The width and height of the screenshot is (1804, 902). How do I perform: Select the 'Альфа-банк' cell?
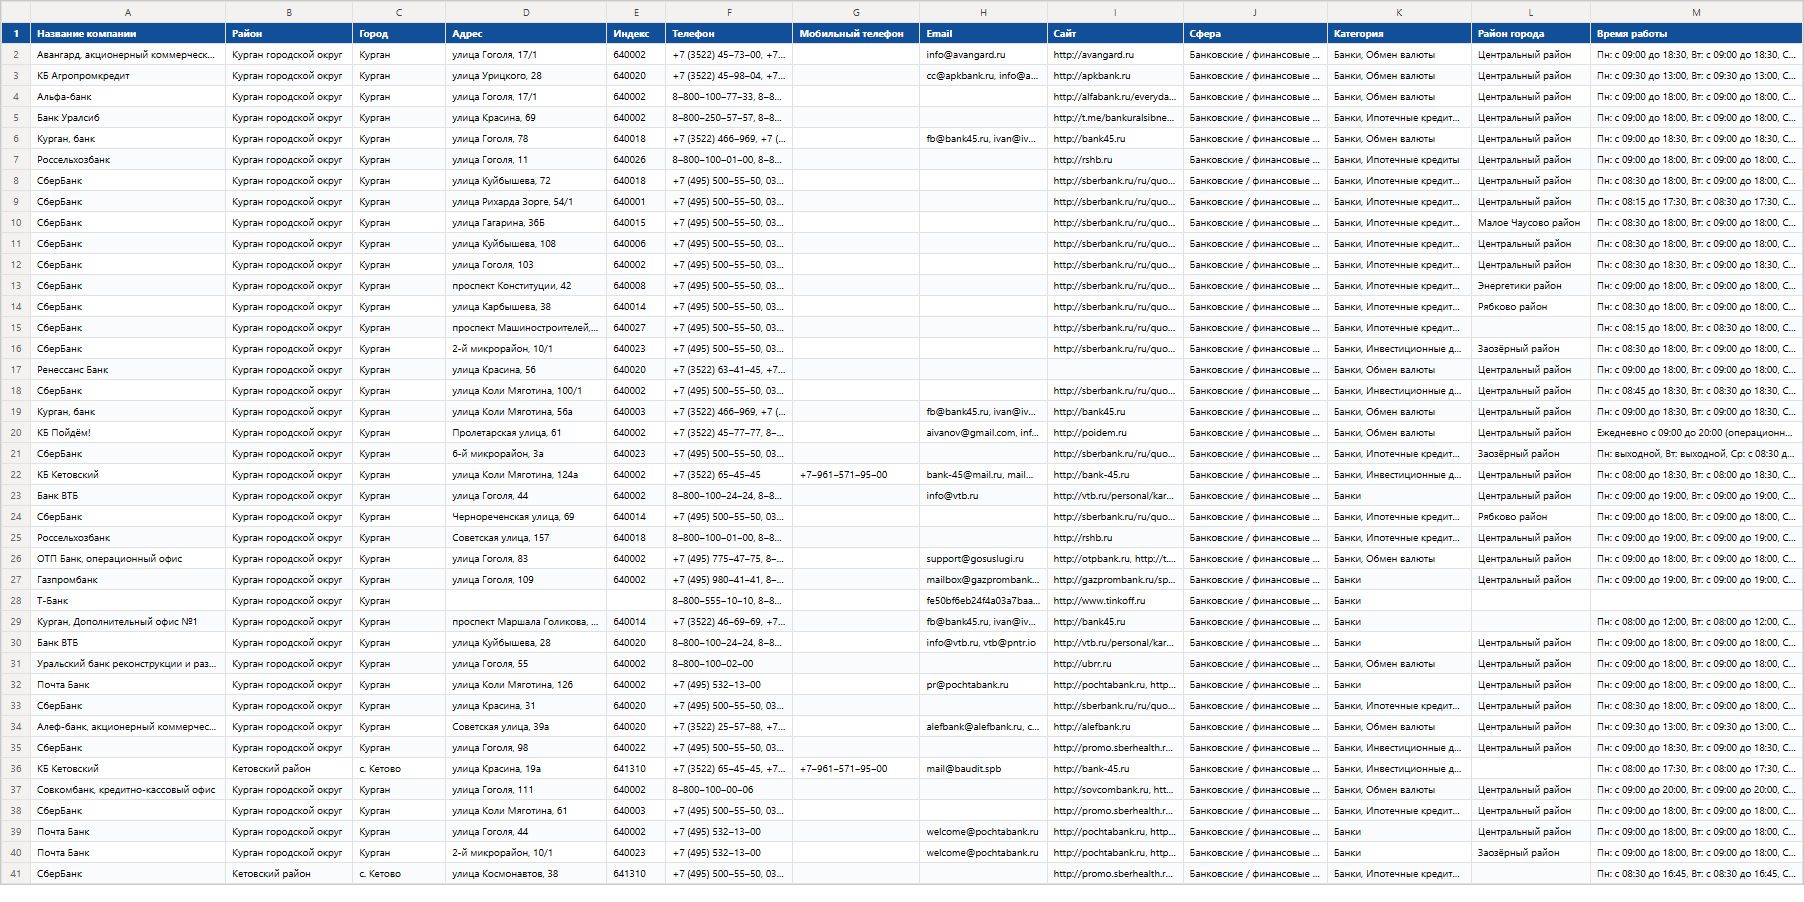click(128, 96)
